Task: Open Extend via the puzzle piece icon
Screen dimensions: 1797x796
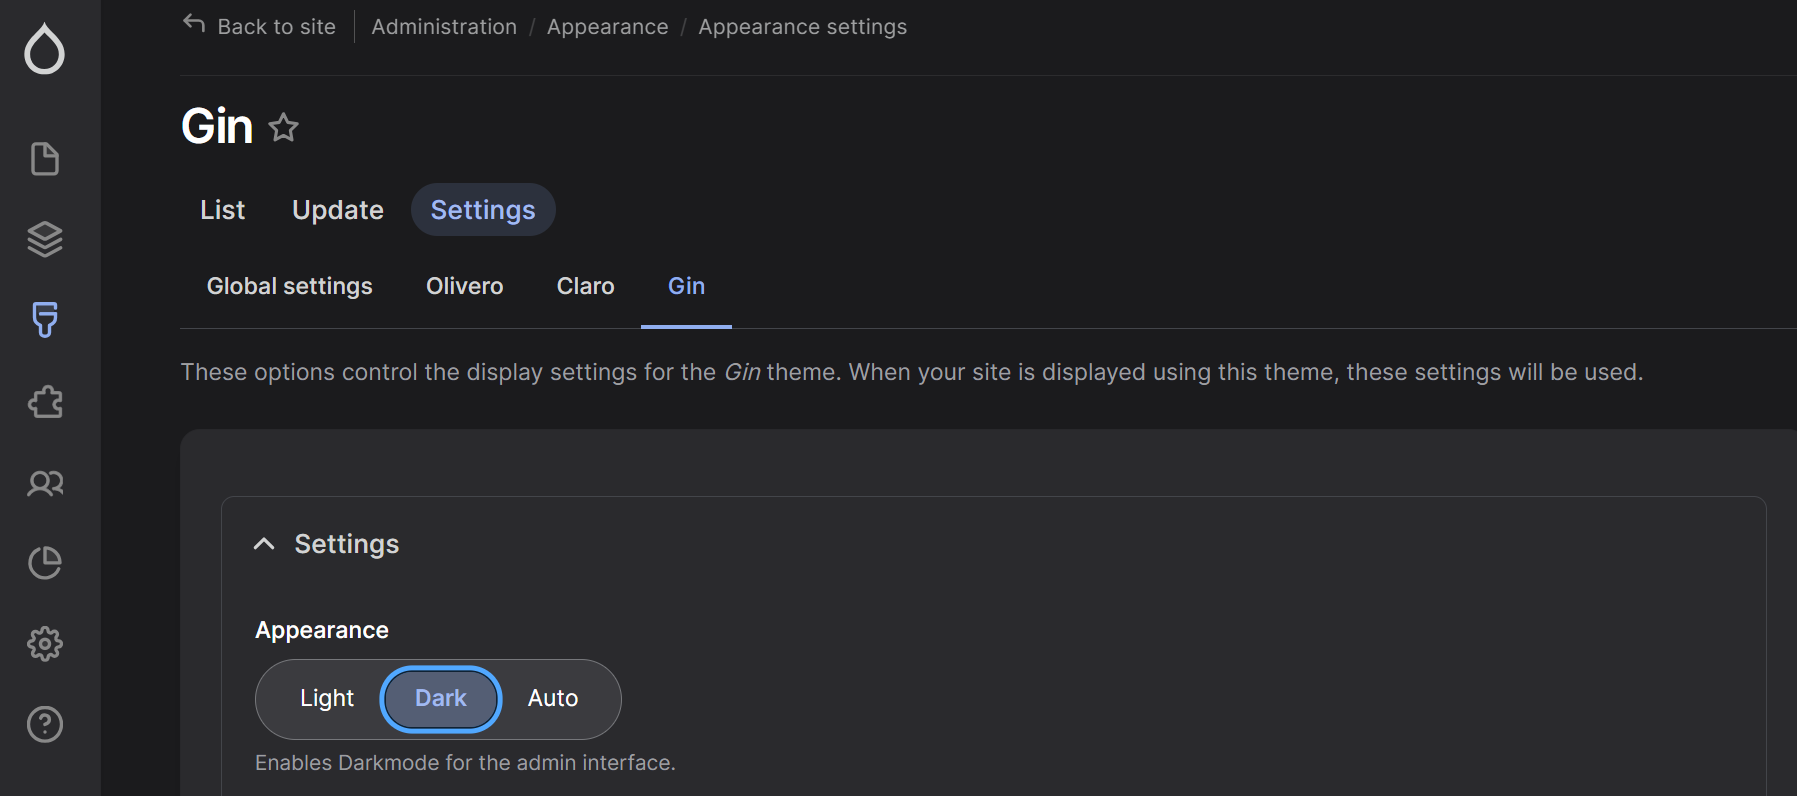Action: tap(45, 402)
